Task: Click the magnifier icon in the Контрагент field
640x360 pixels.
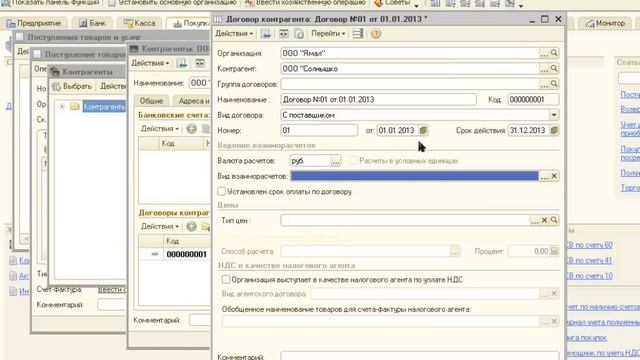Action: tap(554, 69)
